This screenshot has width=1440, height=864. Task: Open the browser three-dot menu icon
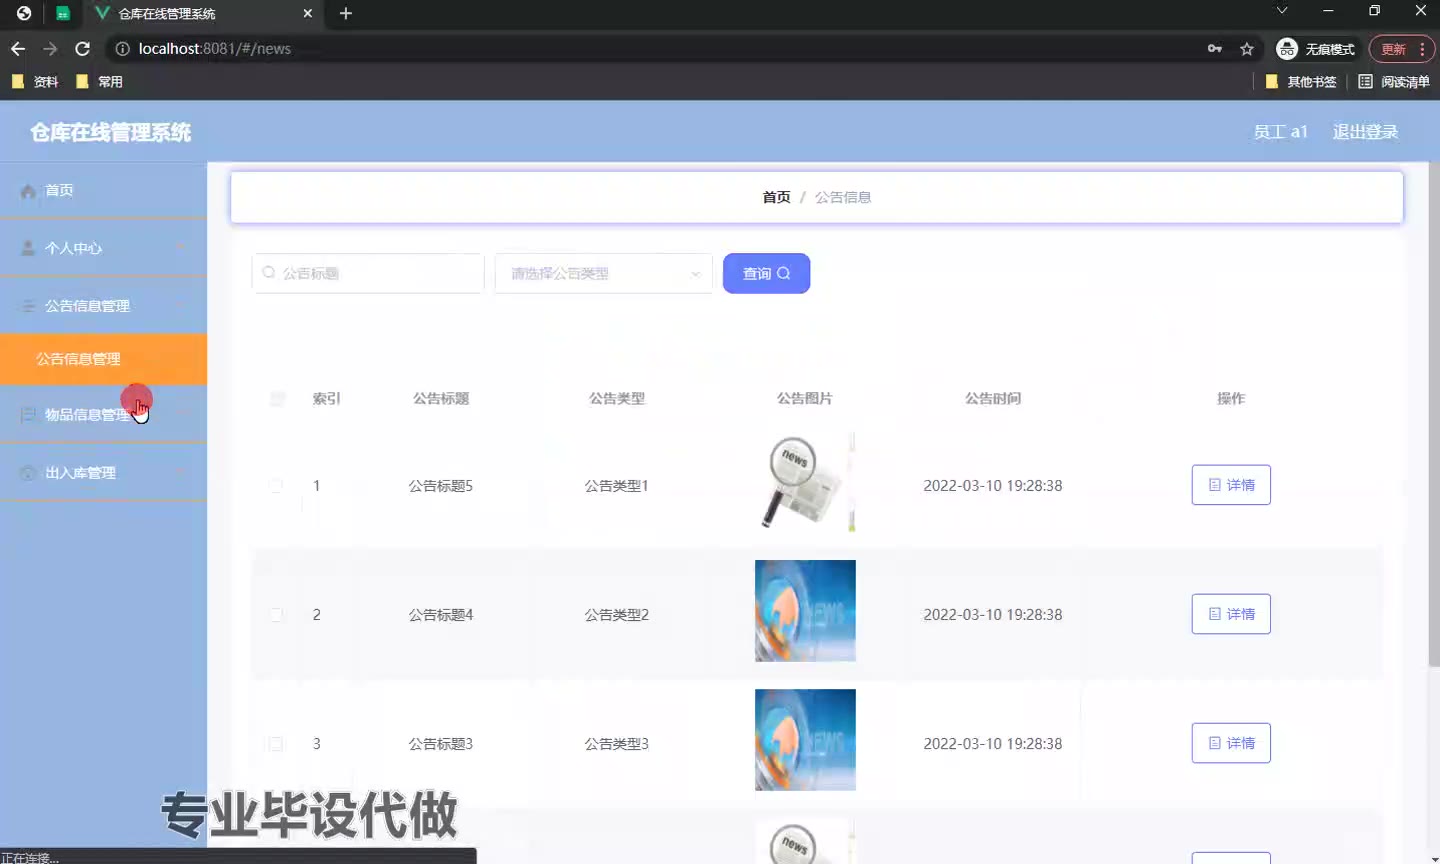(x=1422, y=49)
